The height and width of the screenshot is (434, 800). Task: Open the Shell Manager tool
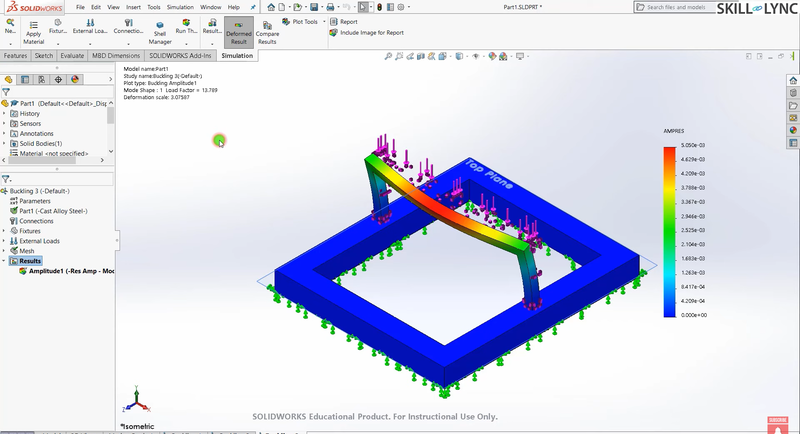tap(159, 32)
